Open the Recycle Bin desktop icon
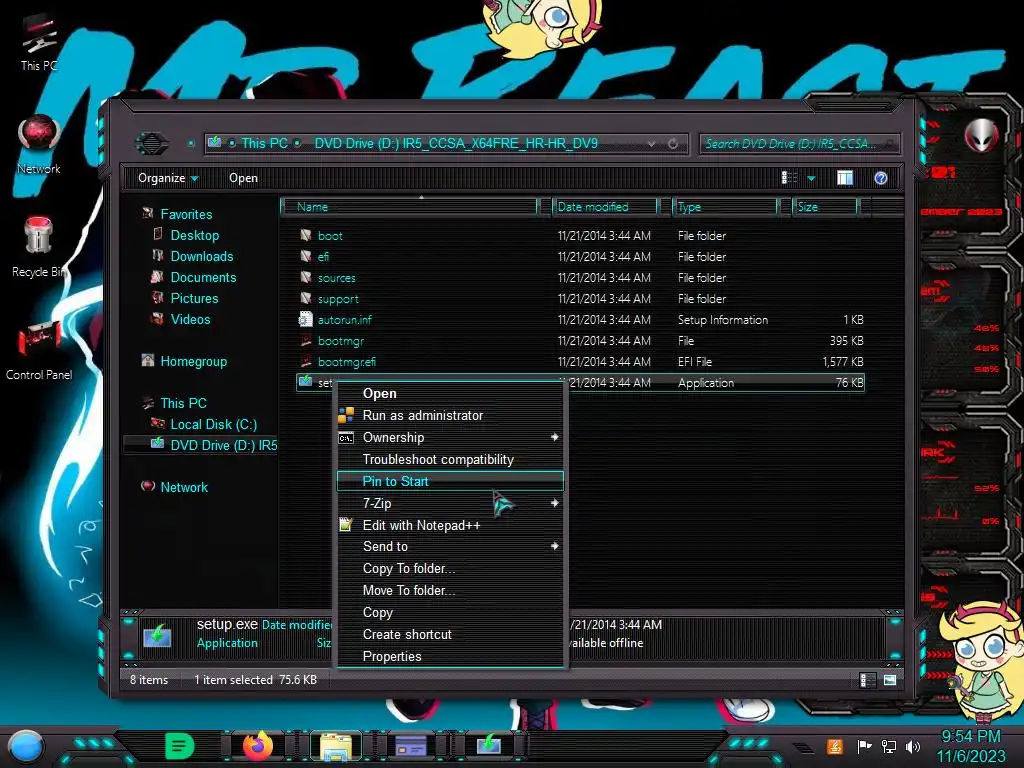The width and height of the screenshot is (1024, 768). click(x=38, y=247)
